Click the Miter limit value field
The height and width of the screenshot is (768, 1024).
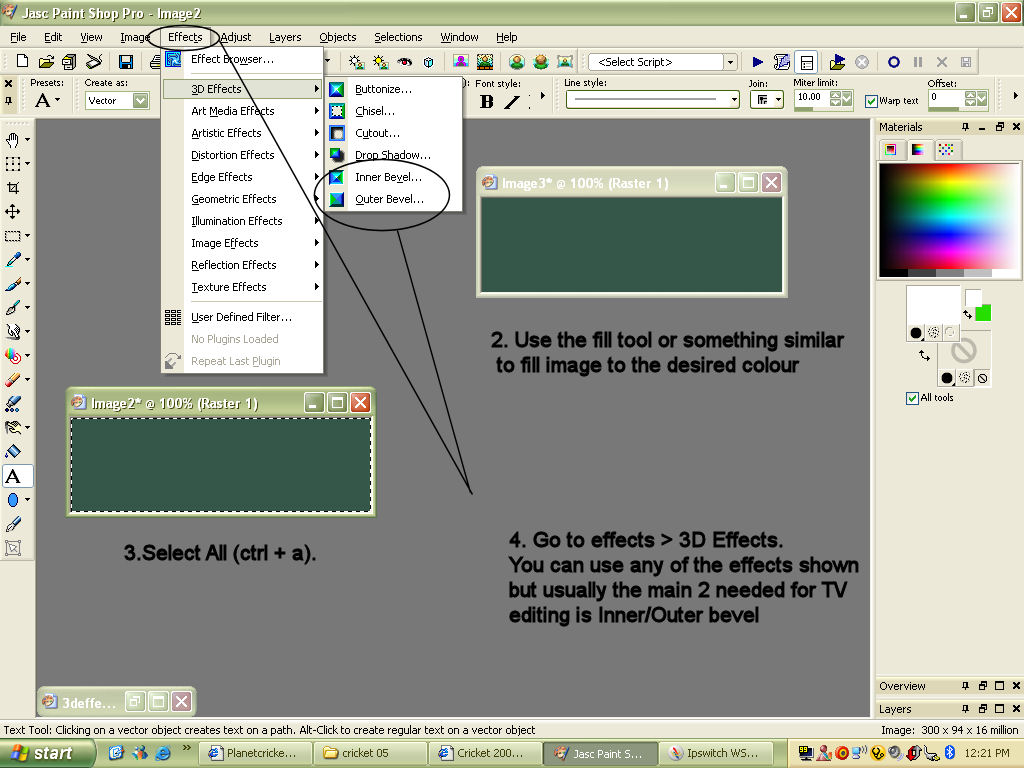[811, 97]
